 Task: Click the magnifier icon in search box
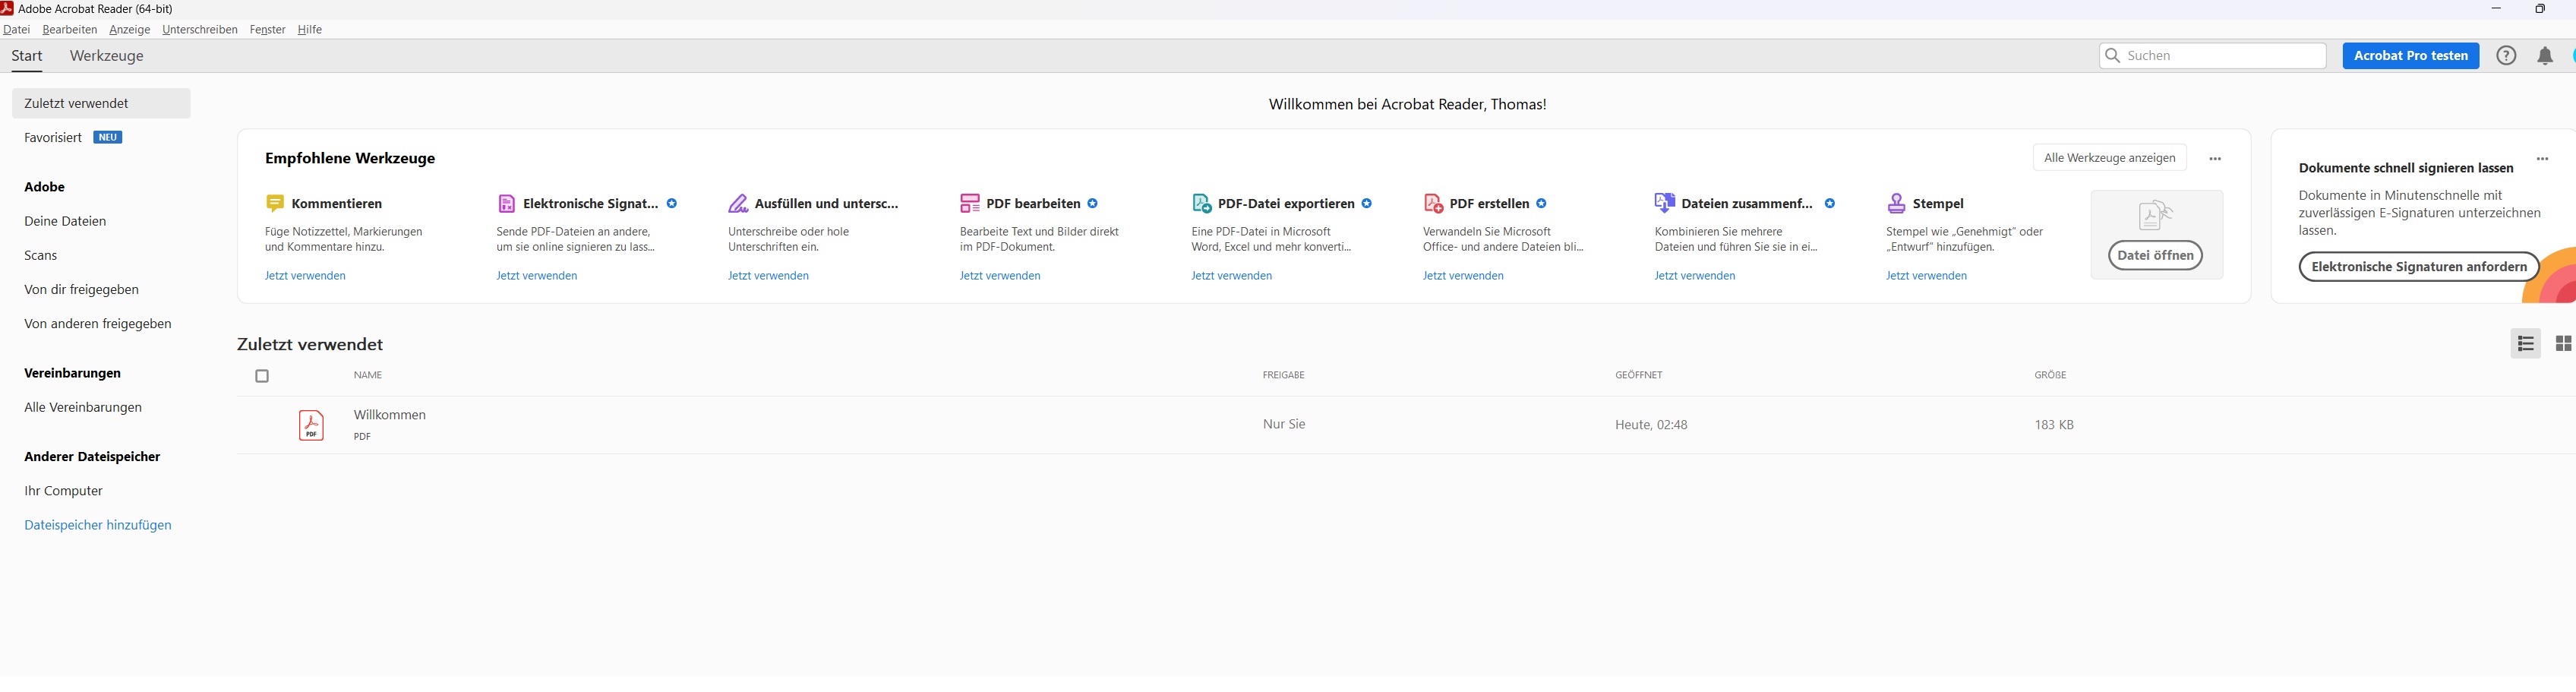coord(2113,56)
